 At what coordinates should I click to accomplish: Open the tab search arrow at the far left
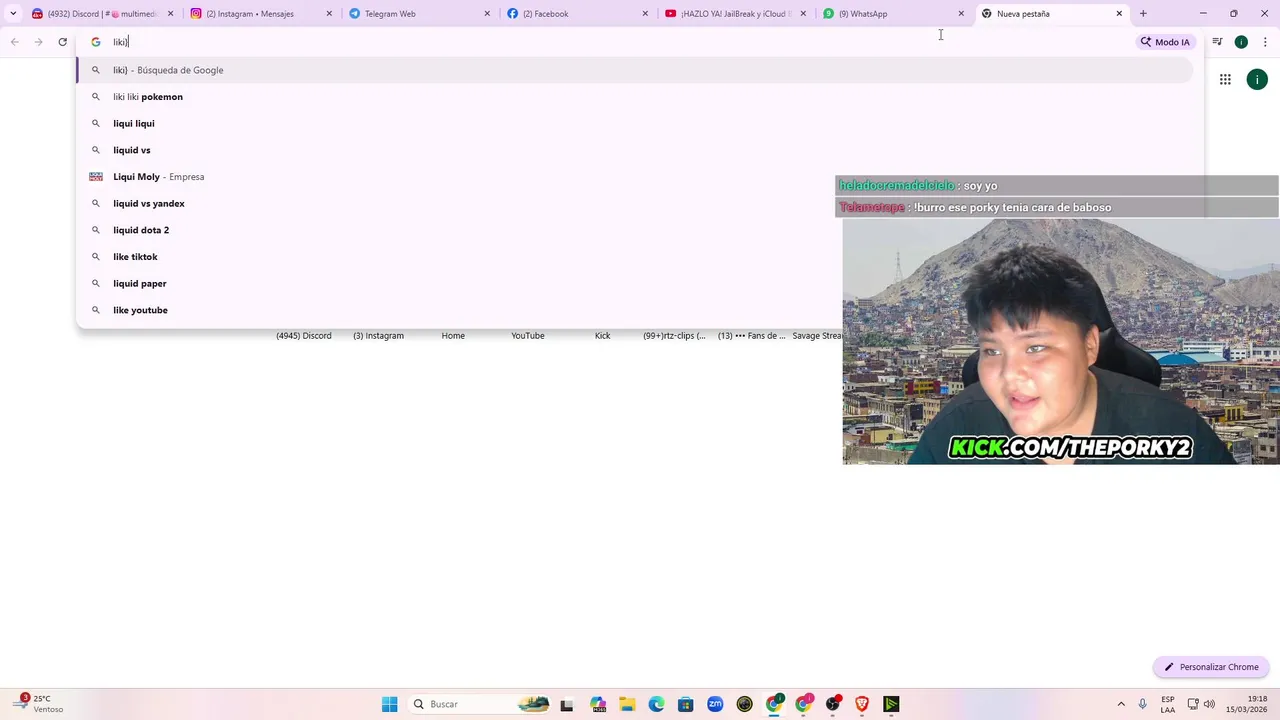tap(13, 14)
